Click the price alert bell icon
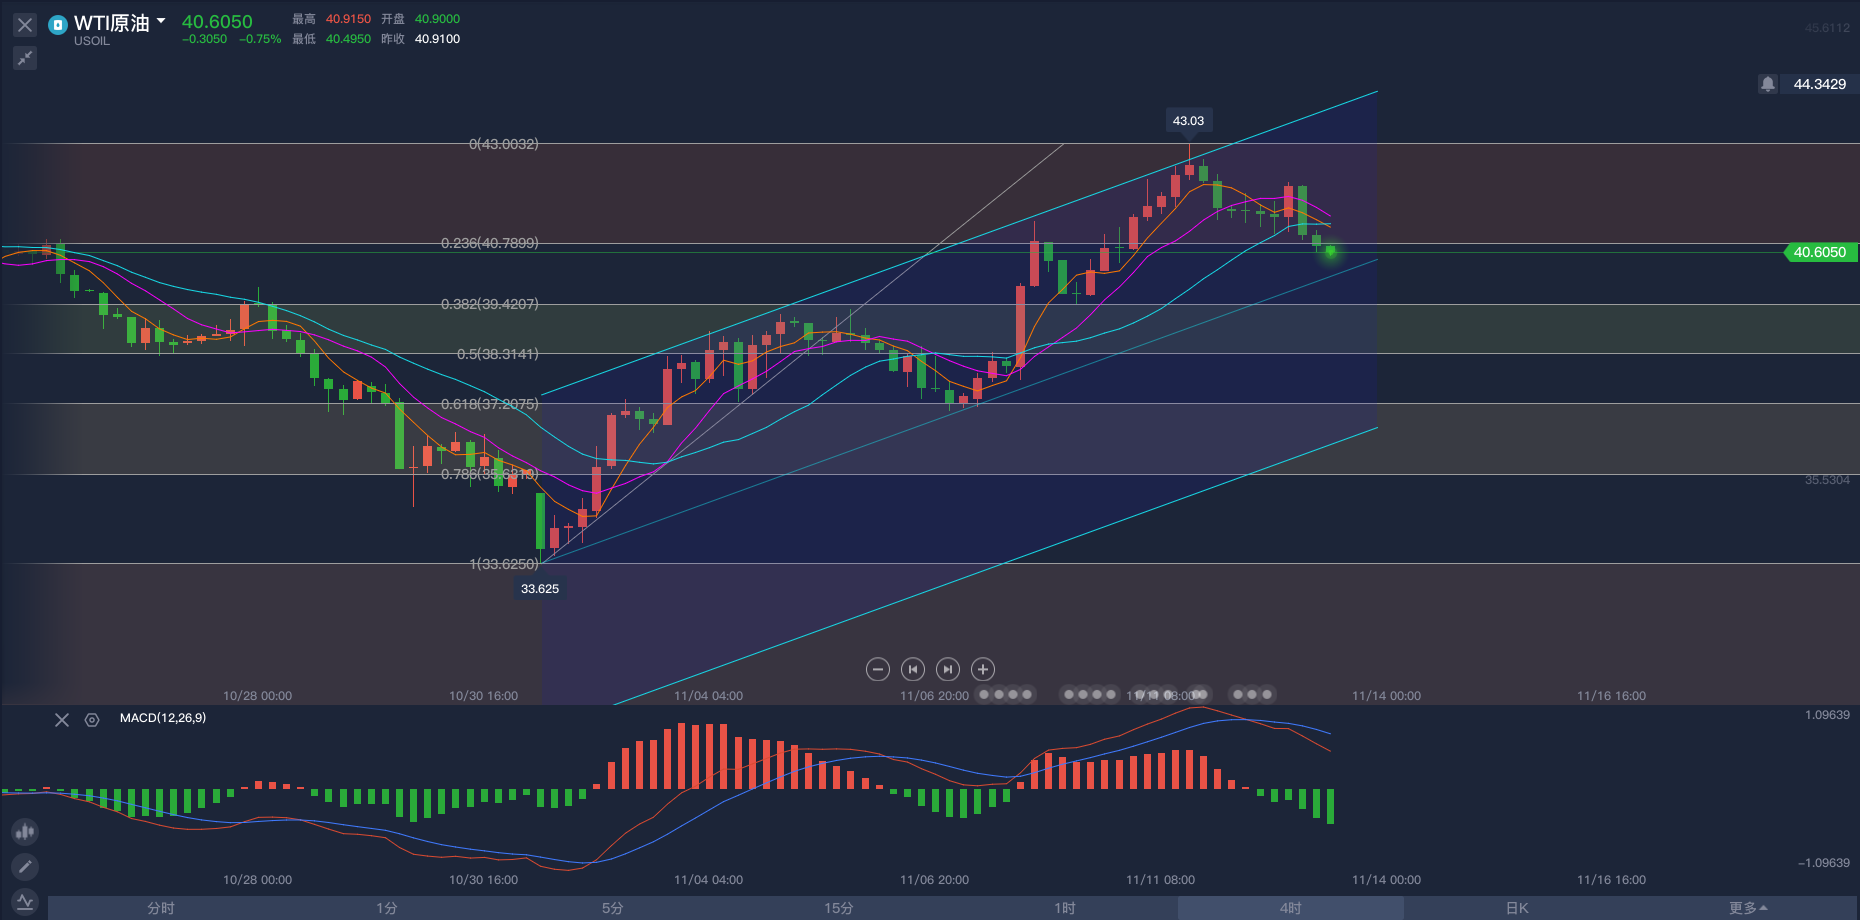This screenshot has width=1860, height=920. point(1768,84)
